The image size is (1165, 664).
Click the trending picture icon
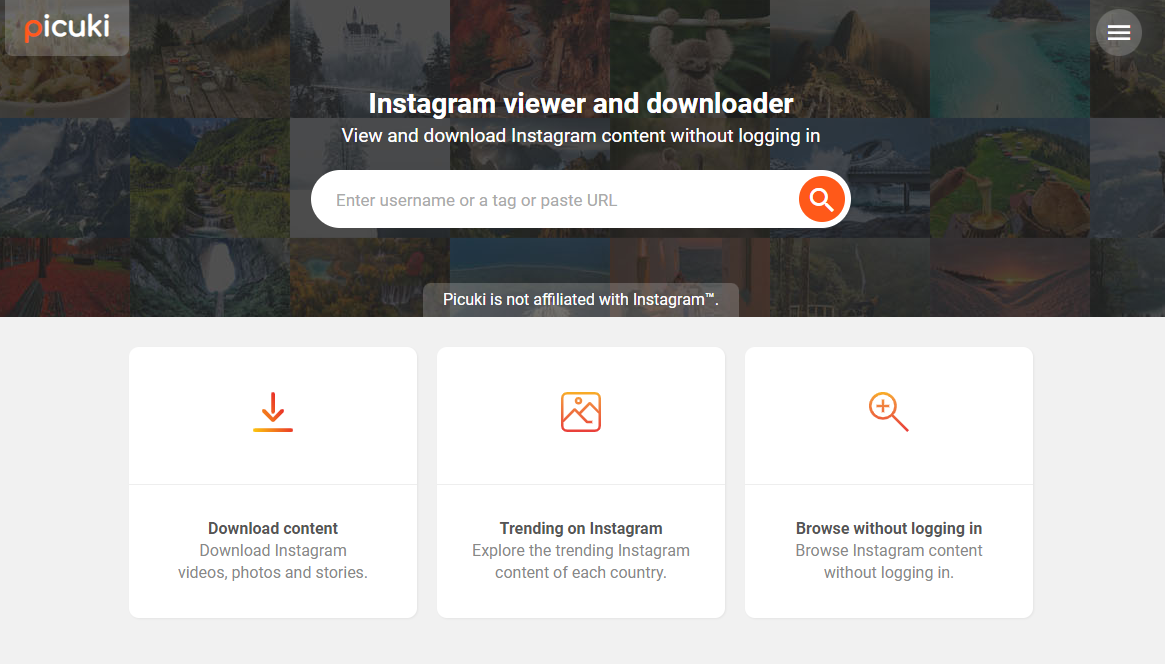point(581,411)
